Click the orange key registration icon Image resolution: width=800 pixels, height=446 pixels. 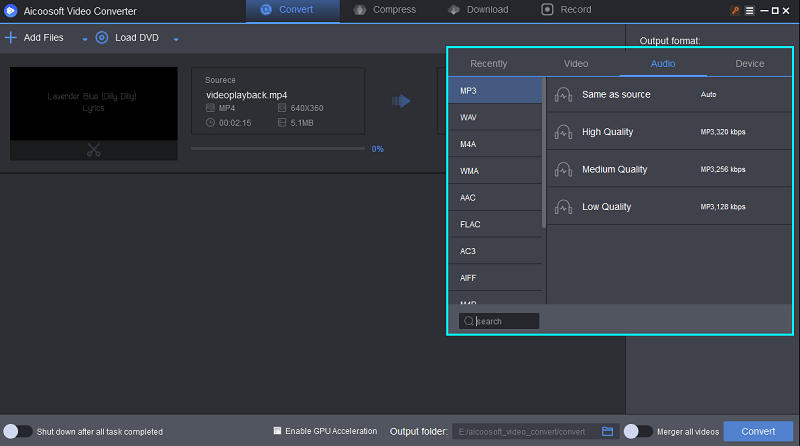(736, 10)
